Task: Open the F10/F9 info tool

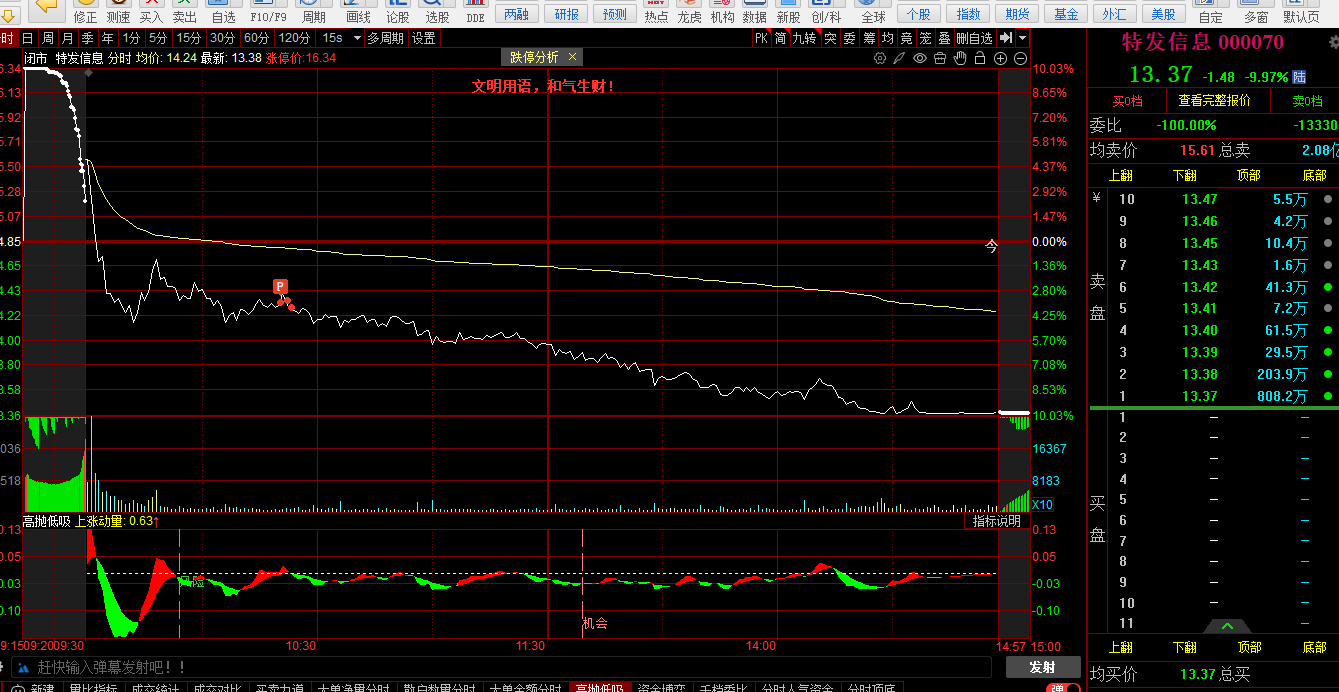Action: [268, 12]
